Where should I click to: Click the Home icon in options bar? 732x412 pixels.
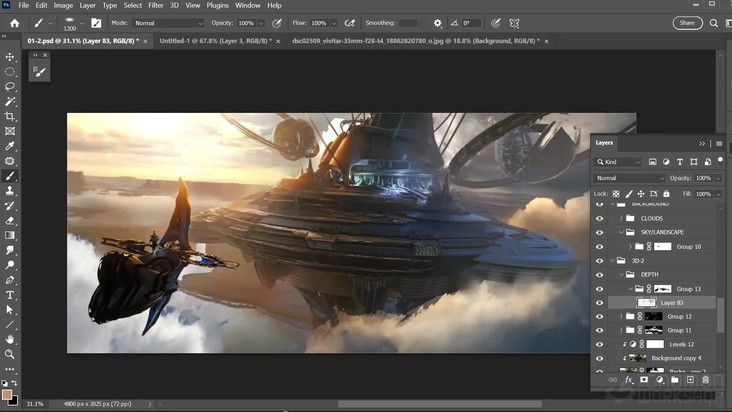14,23
